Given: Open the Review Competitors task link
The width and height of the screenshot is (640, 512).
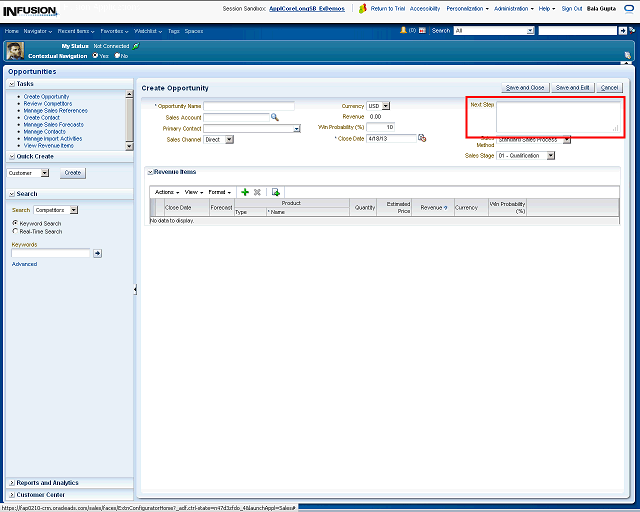Looking at the screenshot, I should [48, 103].
